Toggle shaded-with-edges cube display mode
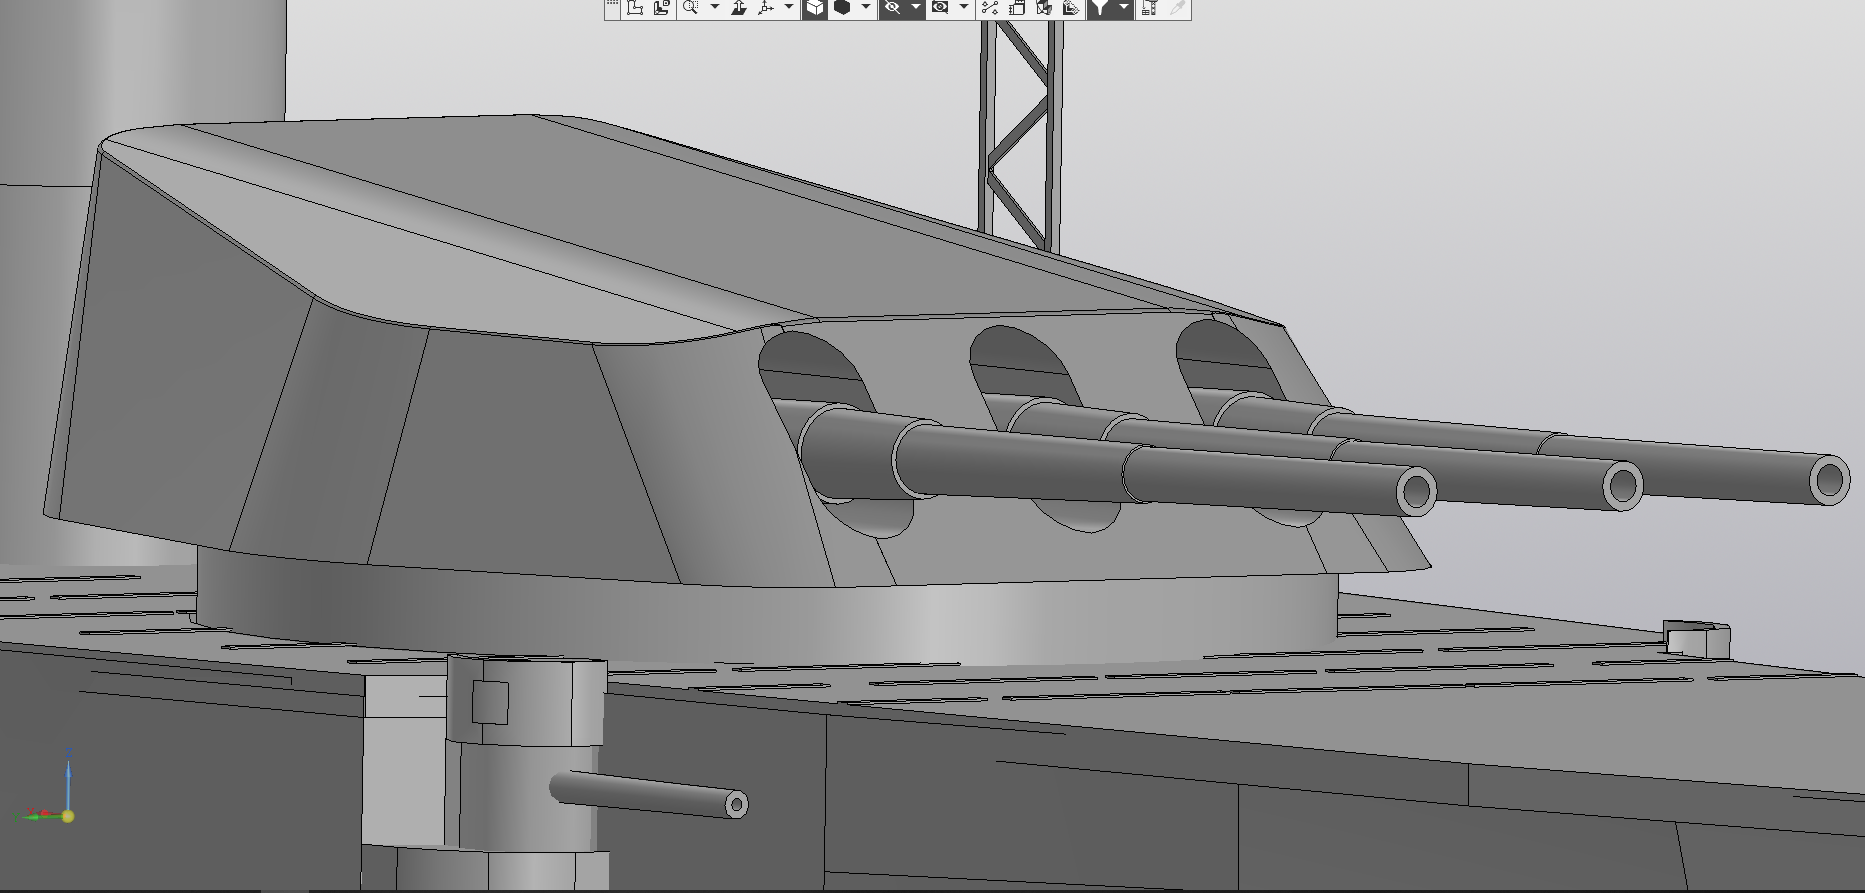1865x893 pixels. click(815, 8)
